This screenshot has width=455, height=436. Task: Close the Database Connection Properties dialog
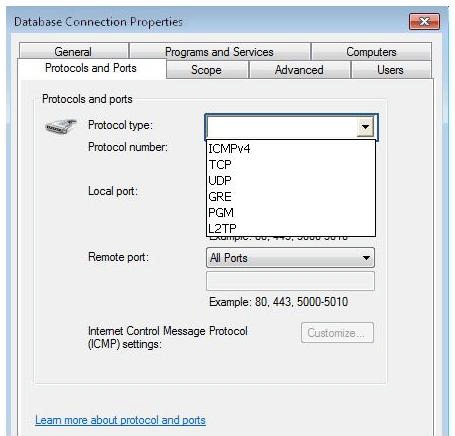click(x=424, y=22)
